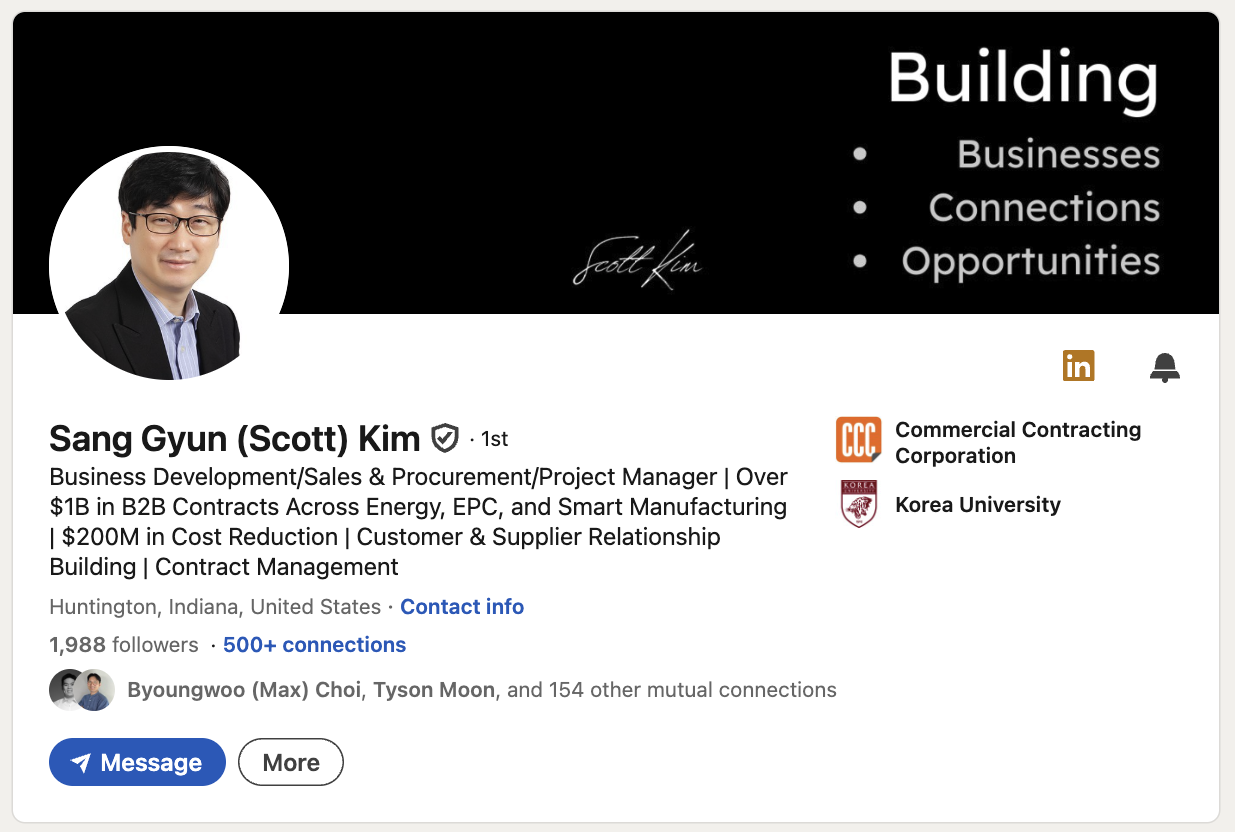This screenshot has height=832, width=1235.
Task: Click 'Businesses' bullet in the banner
Action: 1058,154
